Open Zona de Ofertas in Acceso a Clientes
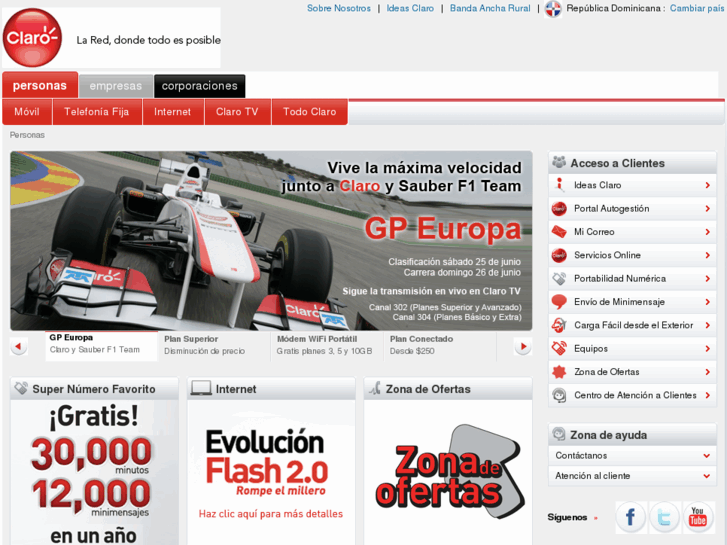 [x=632, y=372]
